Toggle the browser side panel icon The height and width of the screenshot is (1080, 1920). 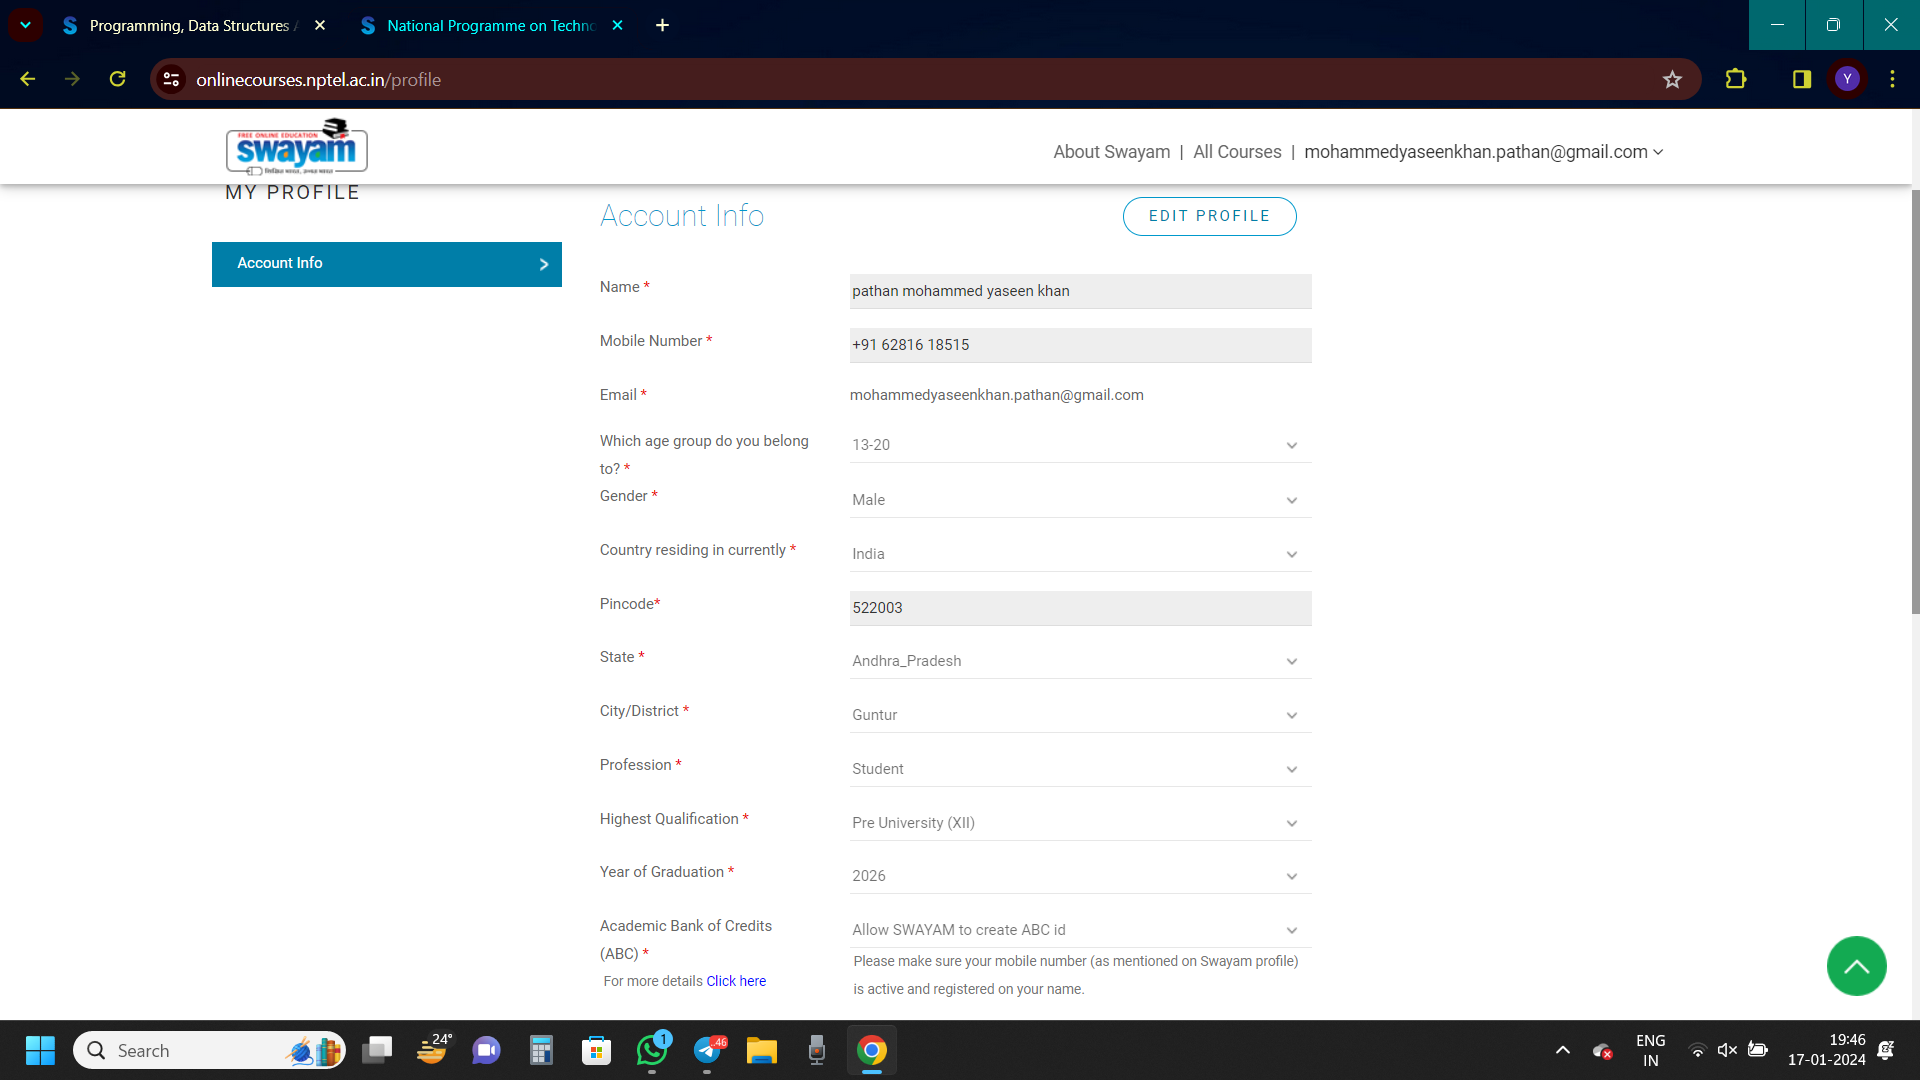coord(1802,79)
